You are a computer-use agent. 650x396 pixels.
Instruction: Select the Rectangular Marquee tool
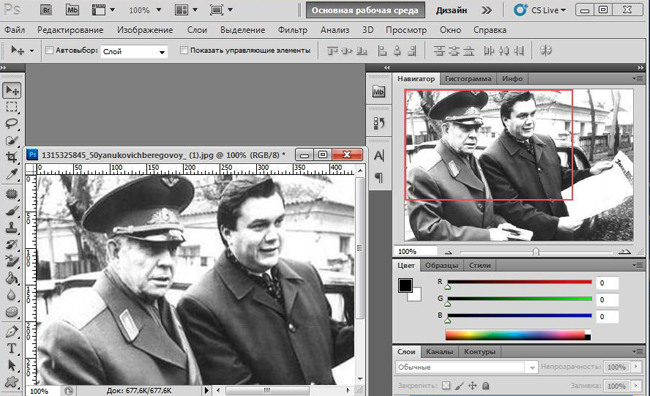click(x=12, y=107)
